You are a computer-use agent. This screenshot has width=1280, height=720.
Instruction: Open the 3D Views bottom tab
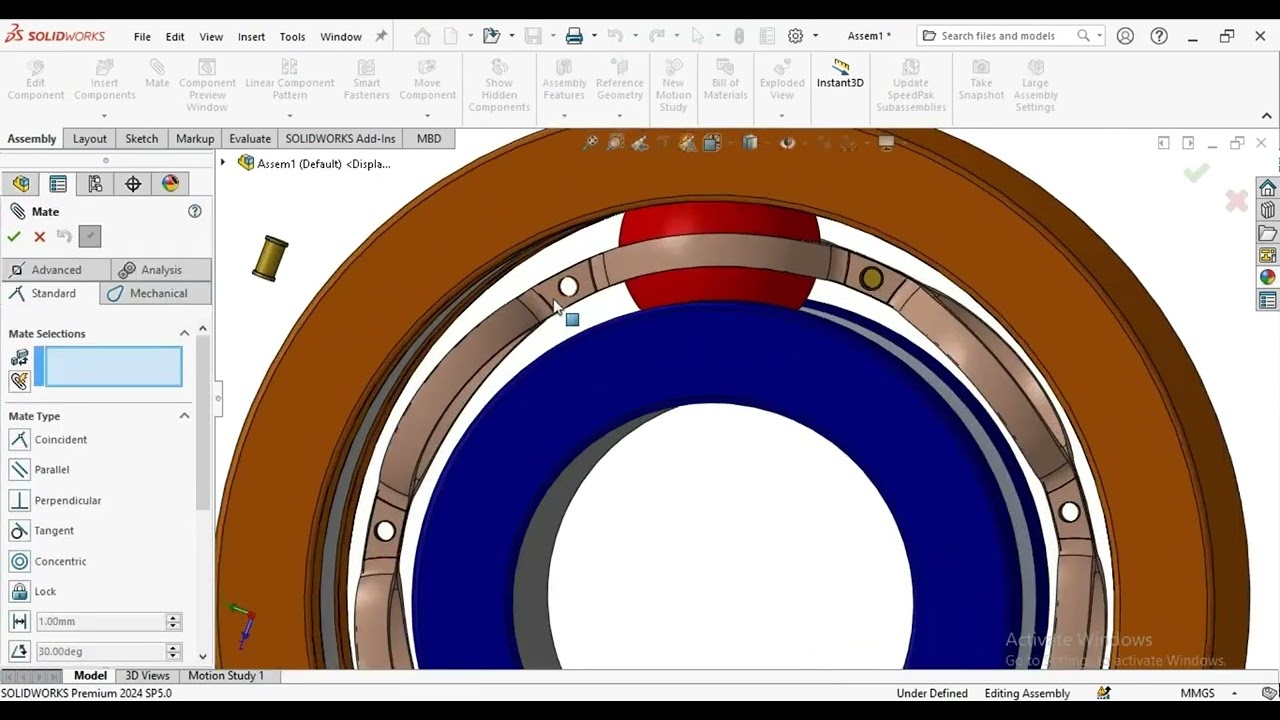(x=147, y=676)
